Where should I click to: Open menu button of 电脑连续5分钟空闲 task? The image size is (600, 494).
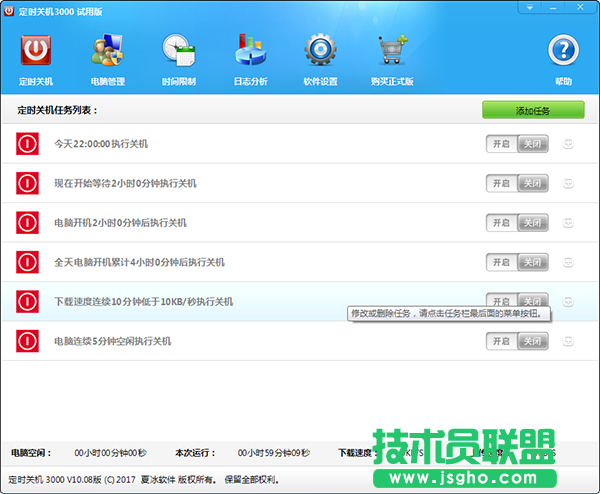568,341
